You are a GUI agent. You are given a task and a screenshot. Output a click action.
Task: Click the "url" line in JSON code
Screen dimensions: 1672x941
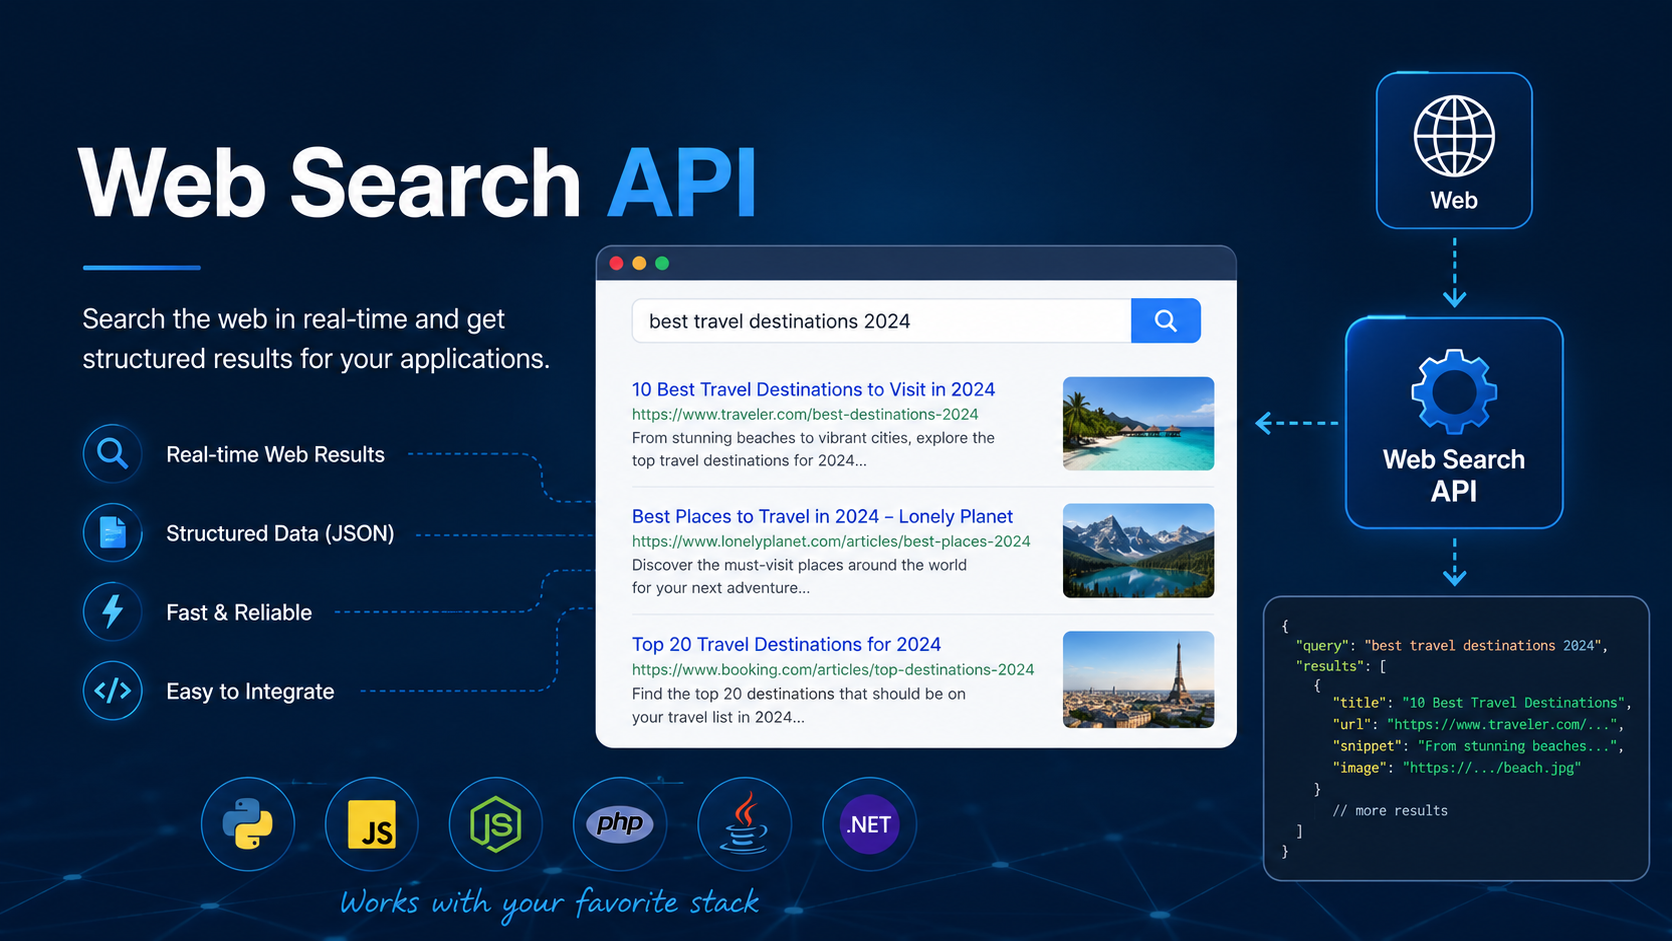click(1478, 724)
